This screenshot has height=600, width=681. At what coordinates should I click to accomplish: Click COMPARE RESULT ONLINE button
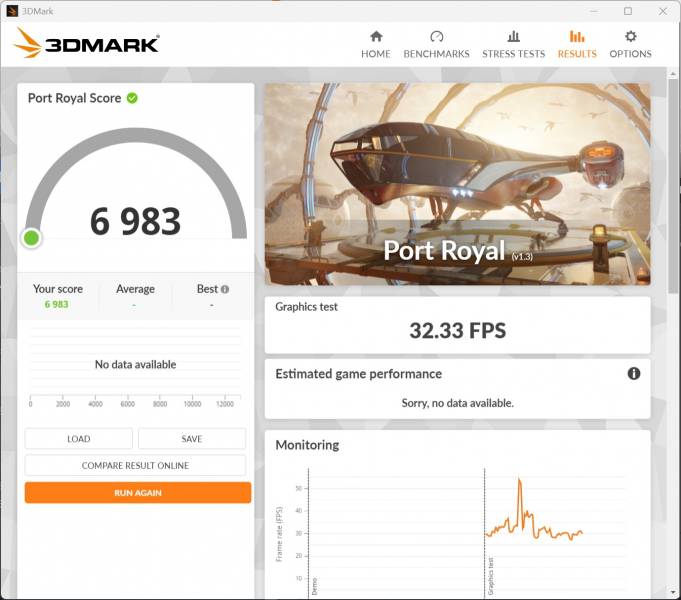click(135, 465)
